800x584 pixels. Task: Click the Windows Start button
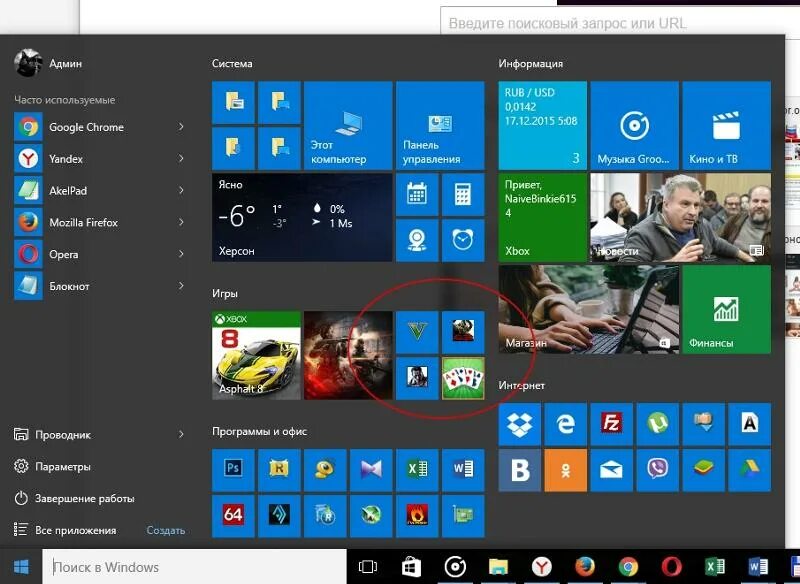21,567
